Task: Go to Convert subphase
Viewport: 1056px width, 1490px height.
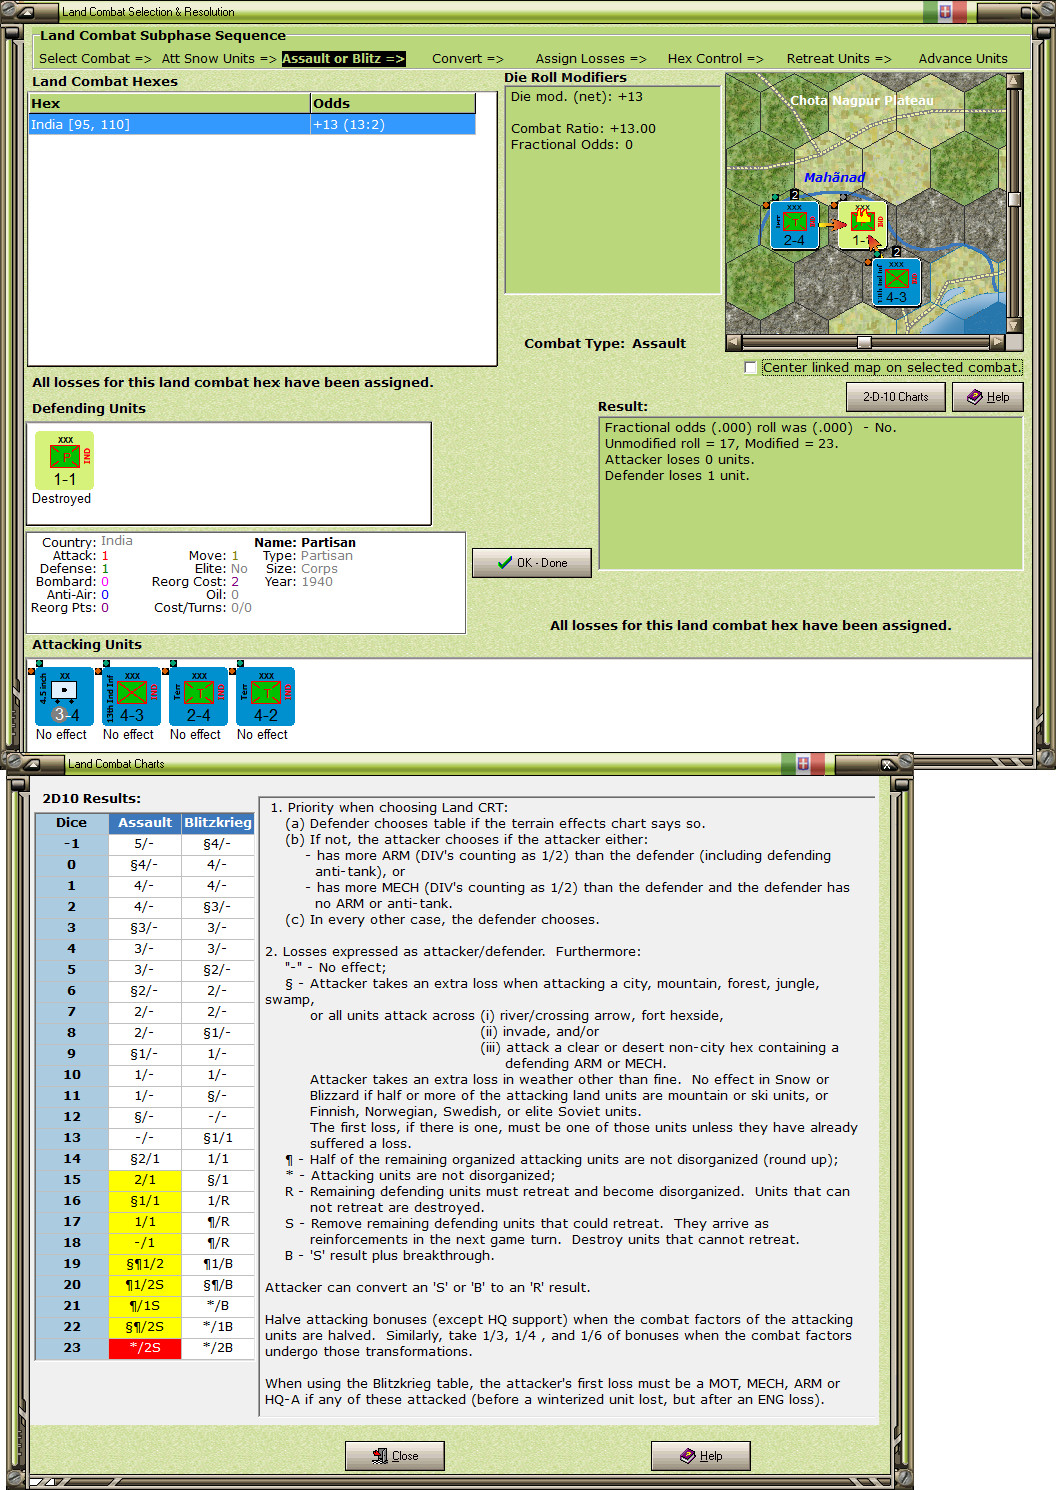Action: click(467, 59)
